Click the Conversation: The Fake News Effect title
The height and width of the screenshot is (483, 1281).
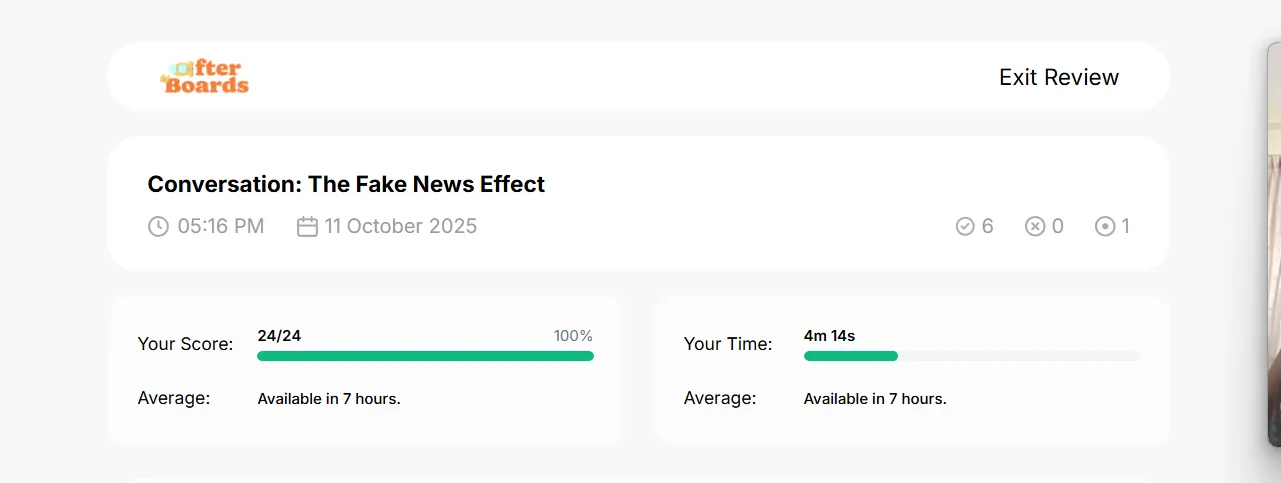tap(346, 184)
